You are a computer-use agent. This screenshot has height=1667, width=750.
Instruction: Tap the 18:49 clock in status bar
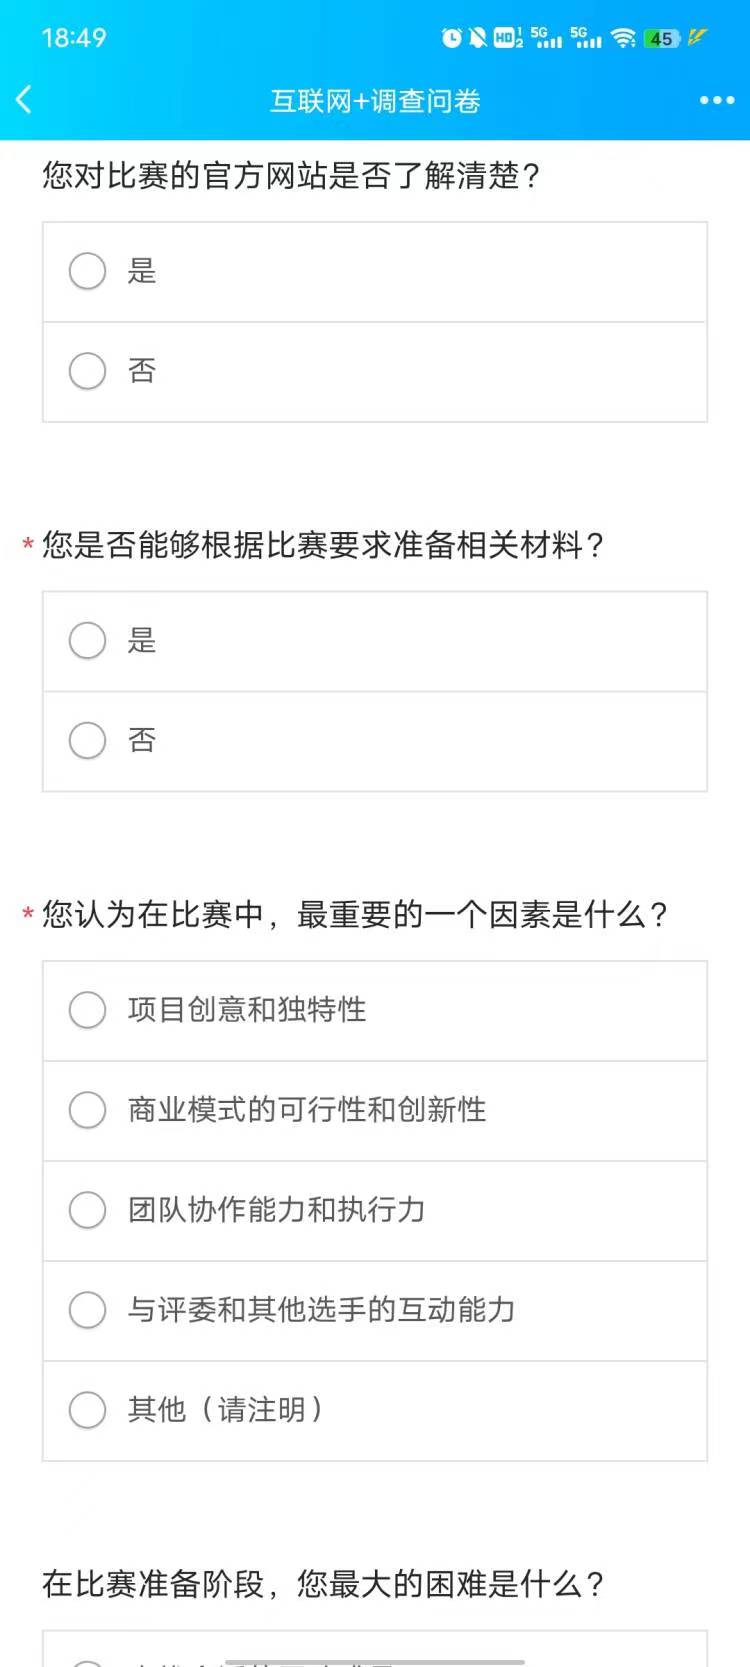(74, 38)
